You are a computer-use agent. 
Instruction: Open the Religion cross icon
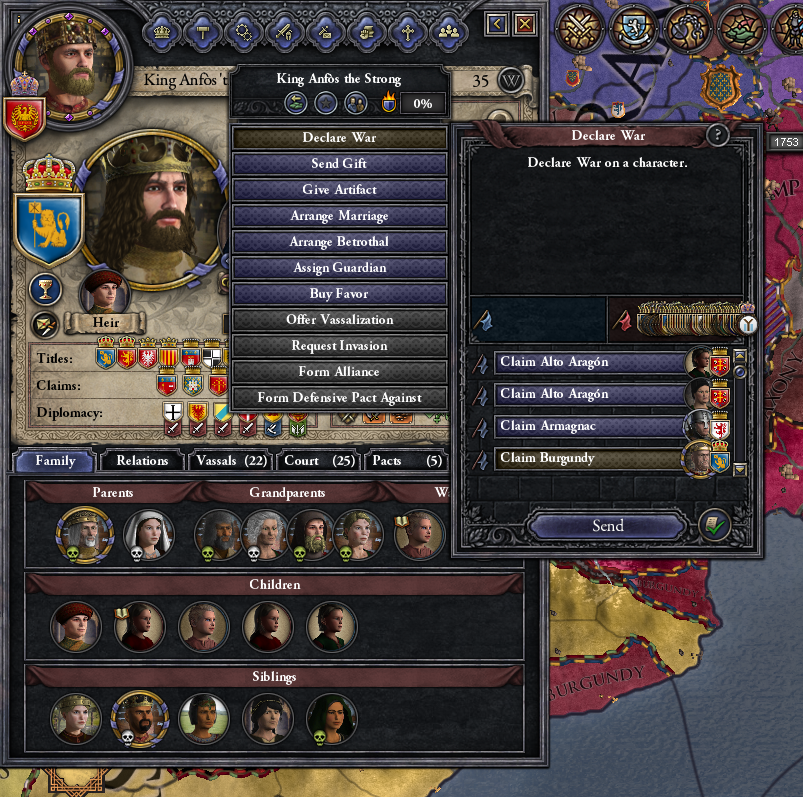(408, 32)
